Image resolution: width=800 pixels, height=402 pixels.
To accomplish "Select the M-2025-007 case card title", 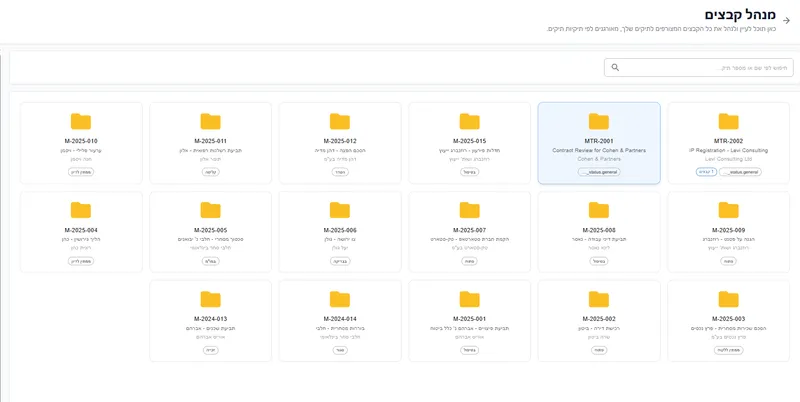I will [x=469, y=230].
